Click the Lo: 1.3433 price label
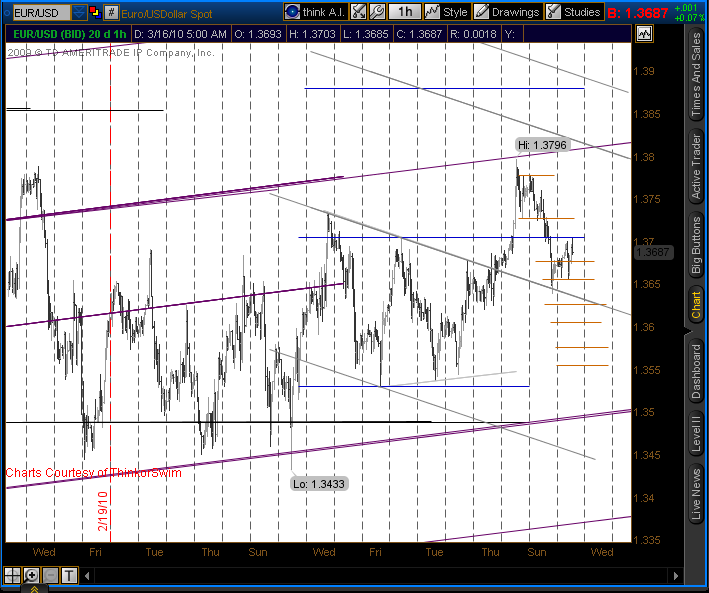Viewport: 709px width, 593px height. (x=319, y=484)
